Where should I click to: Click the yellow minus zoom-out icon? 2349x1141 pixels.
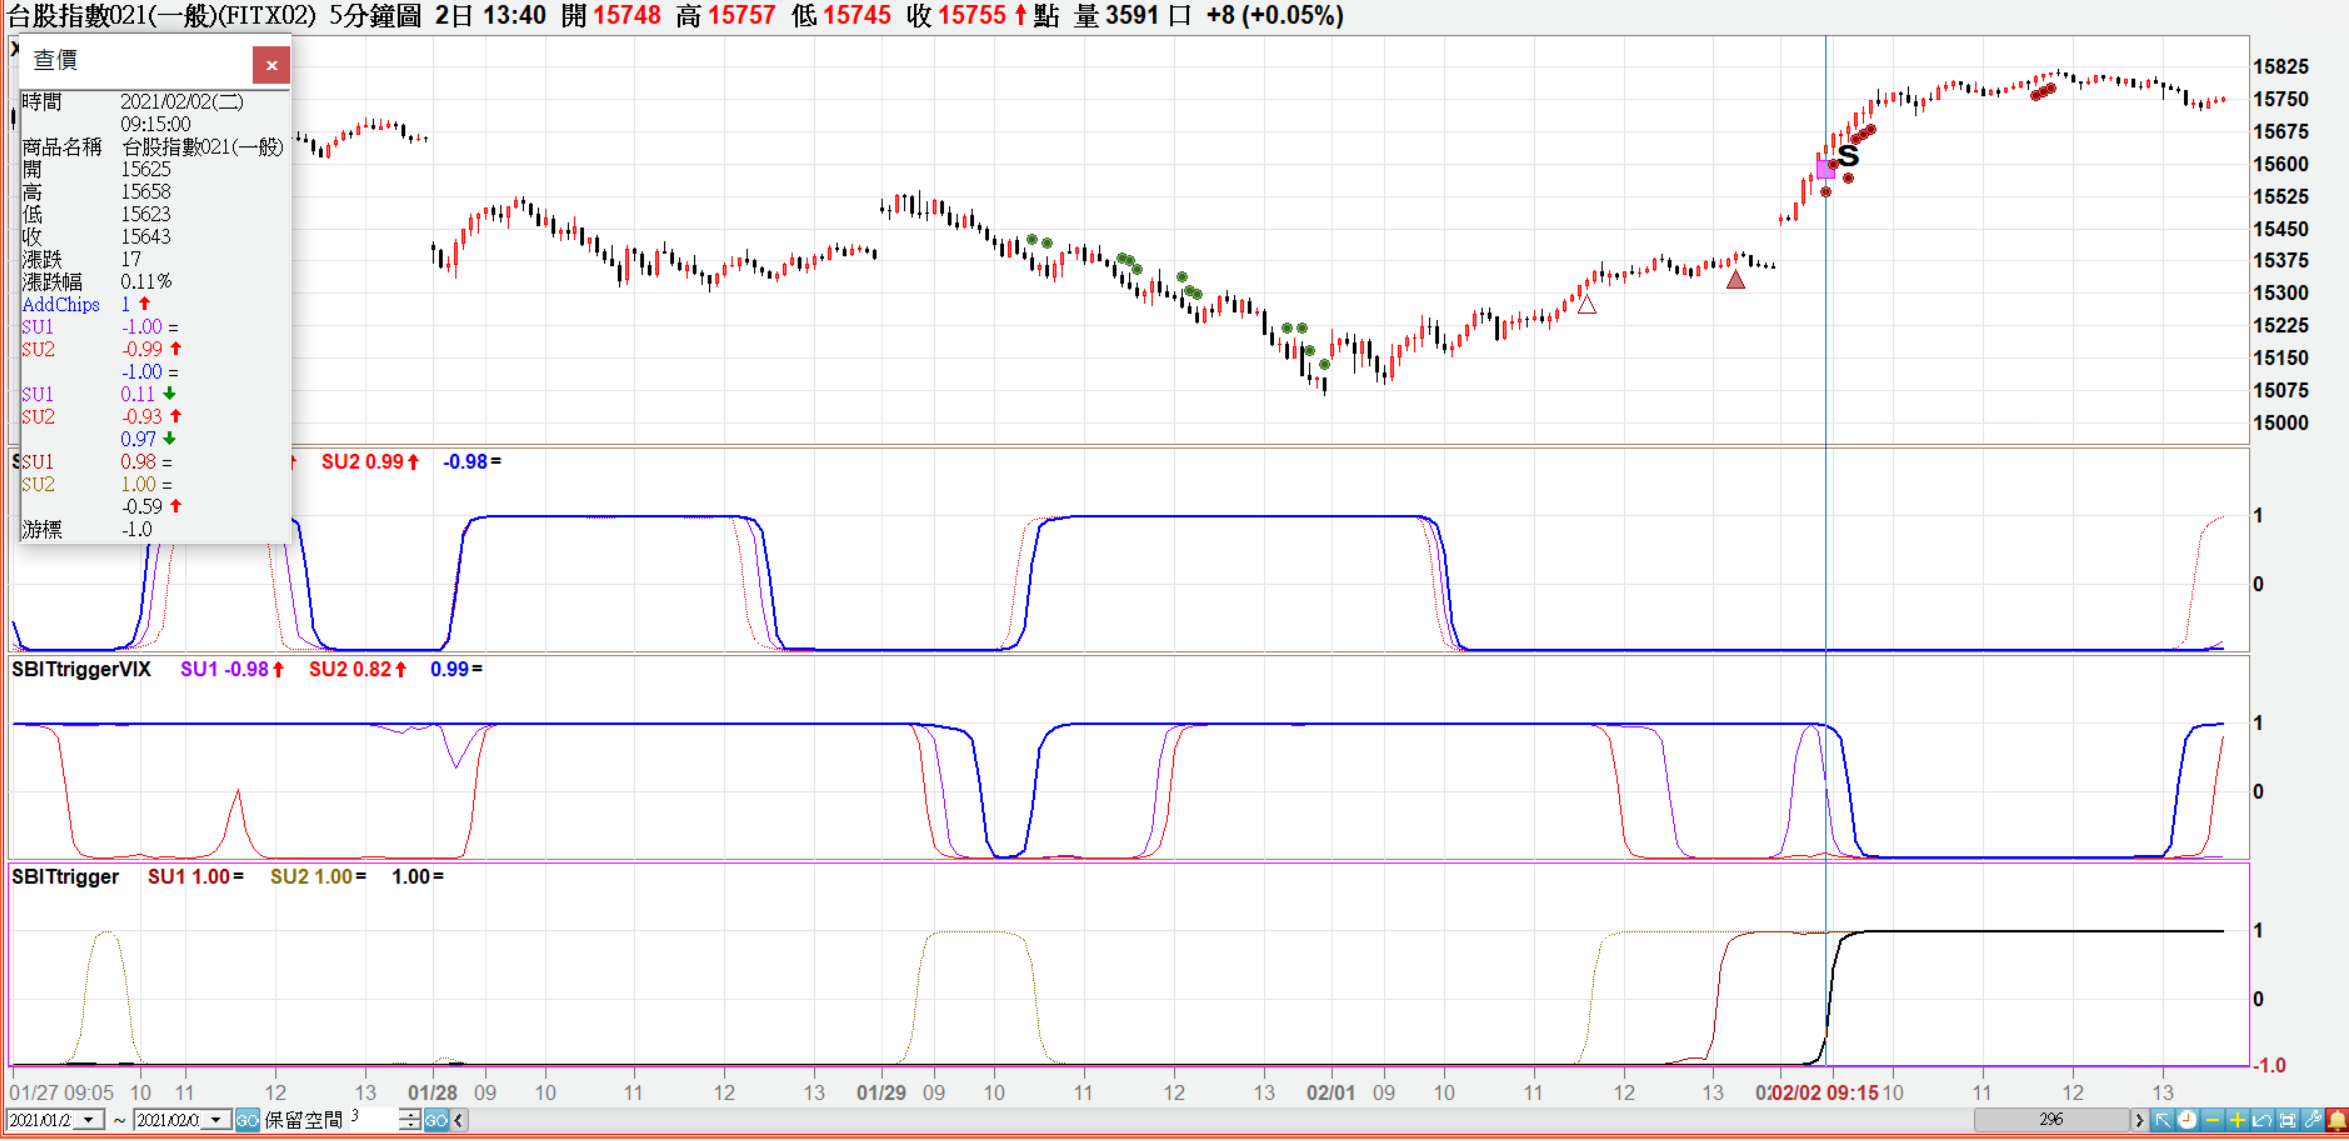[2212, 1120]
